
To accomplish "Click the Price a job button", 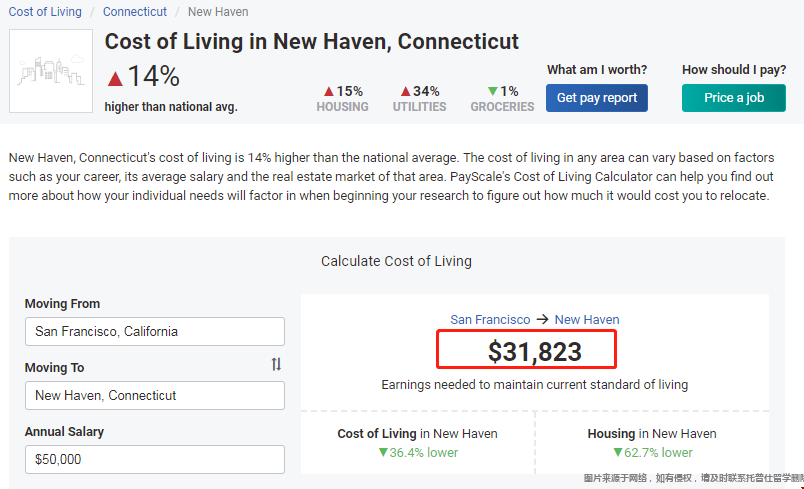I will (734, 98).
